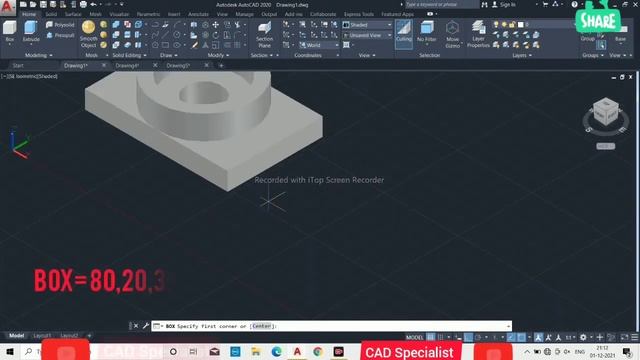Choose the Polysolid tool

60,25
